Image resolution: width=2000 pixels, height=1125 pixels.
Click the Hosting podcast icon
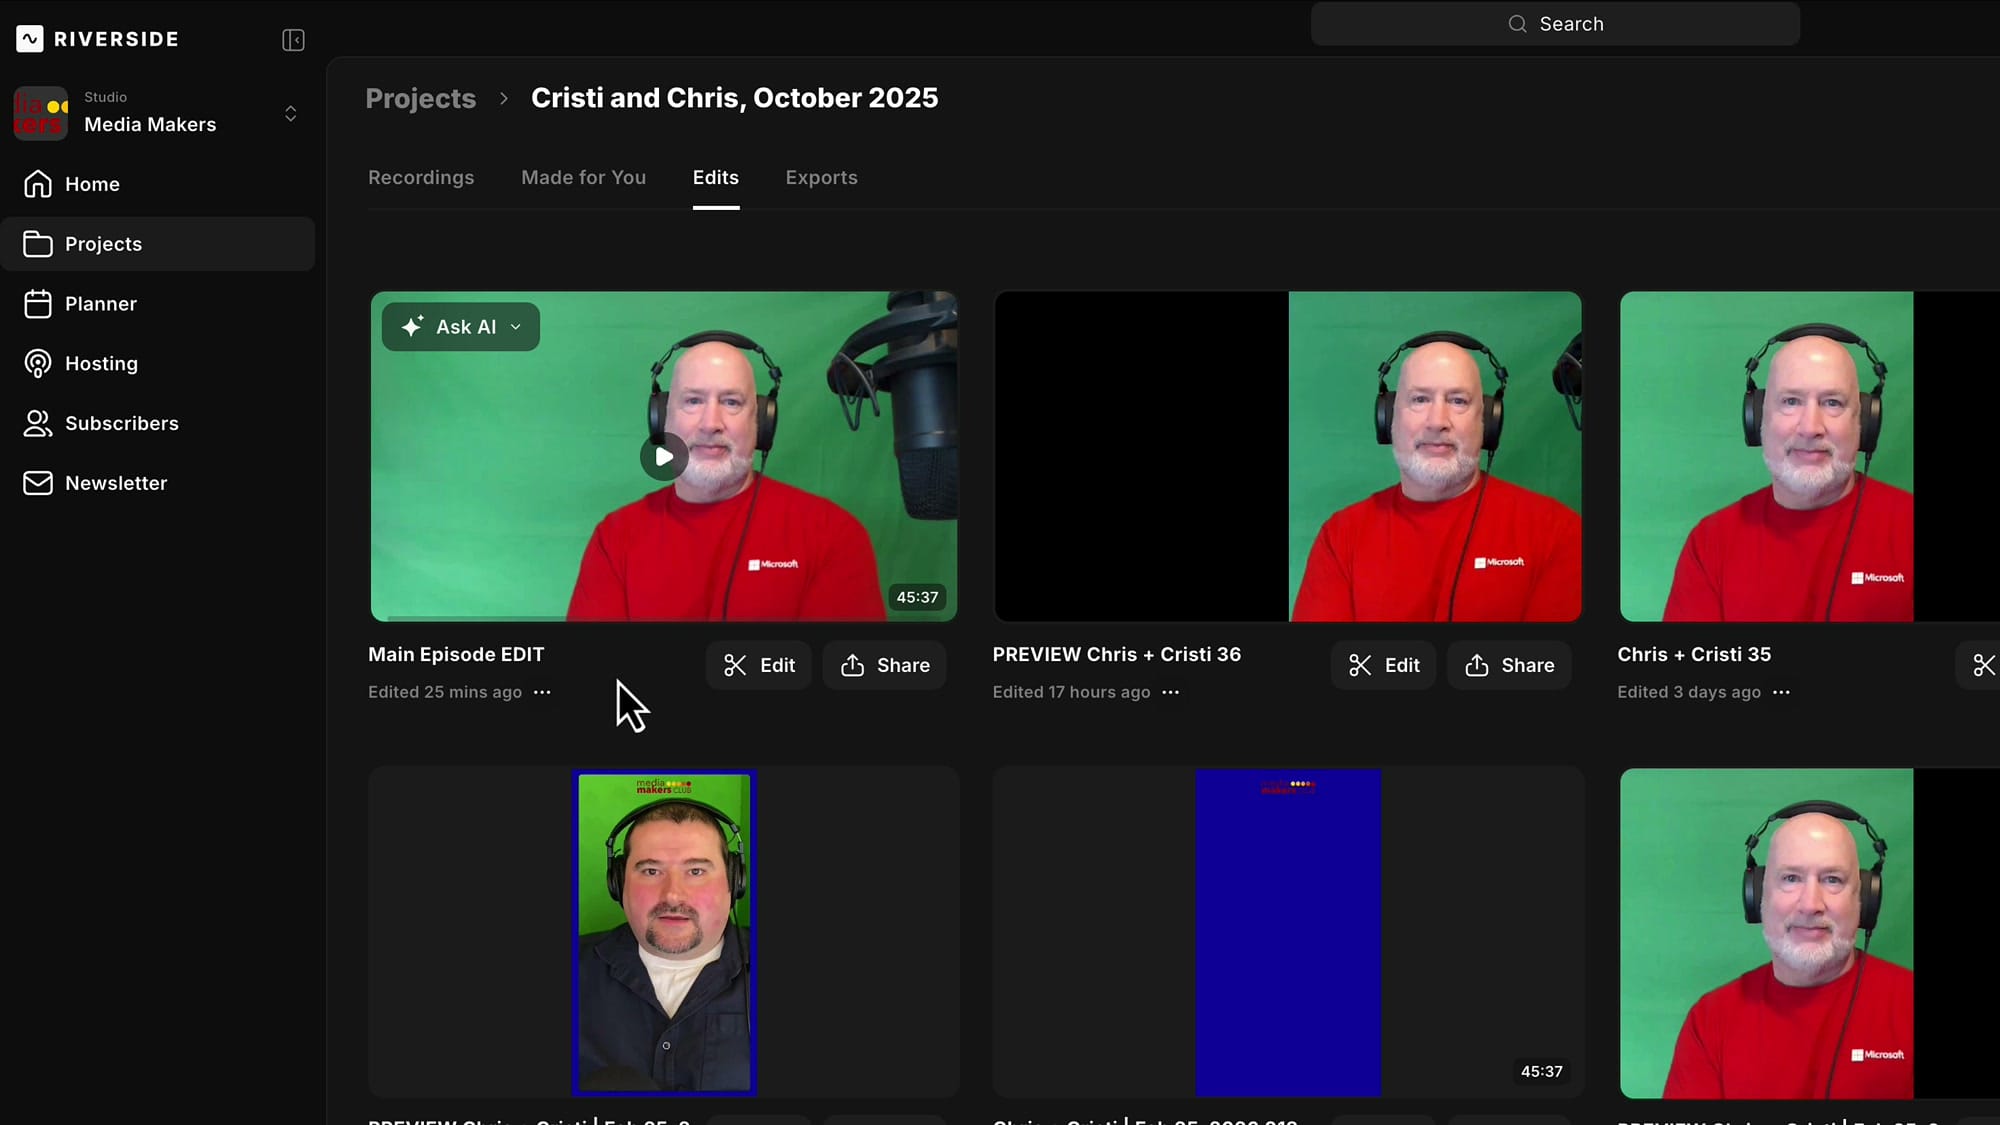click(38, 364)
